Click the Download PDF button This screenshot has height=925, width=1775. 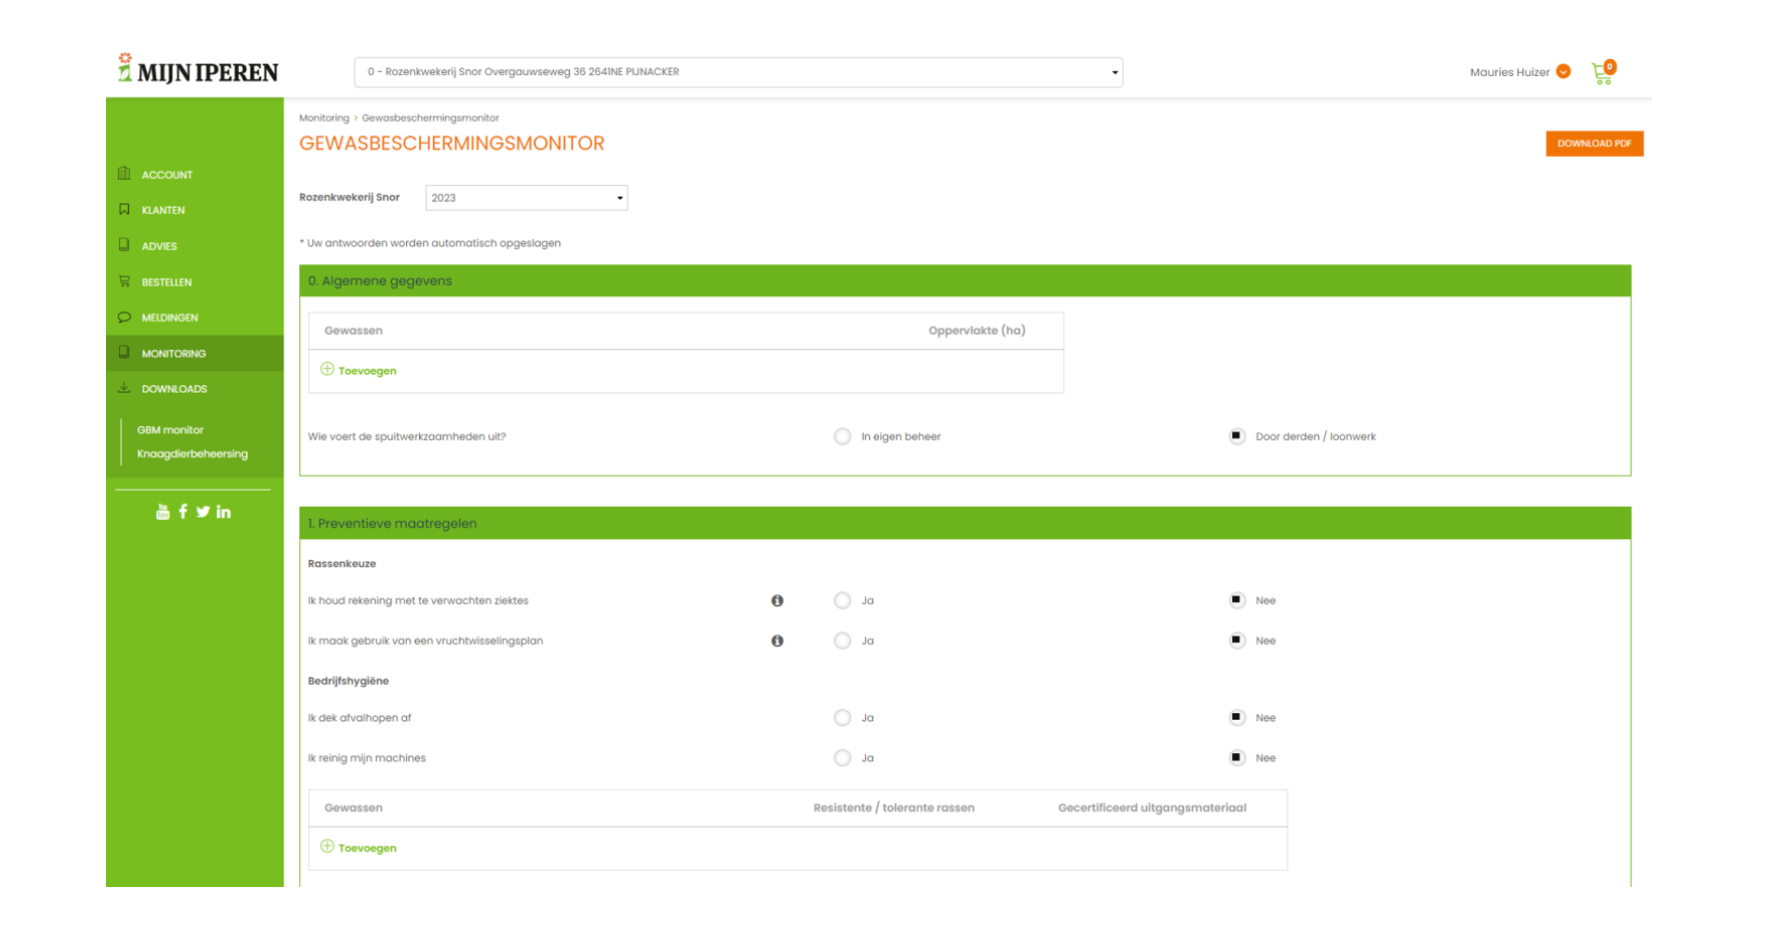1593,144
